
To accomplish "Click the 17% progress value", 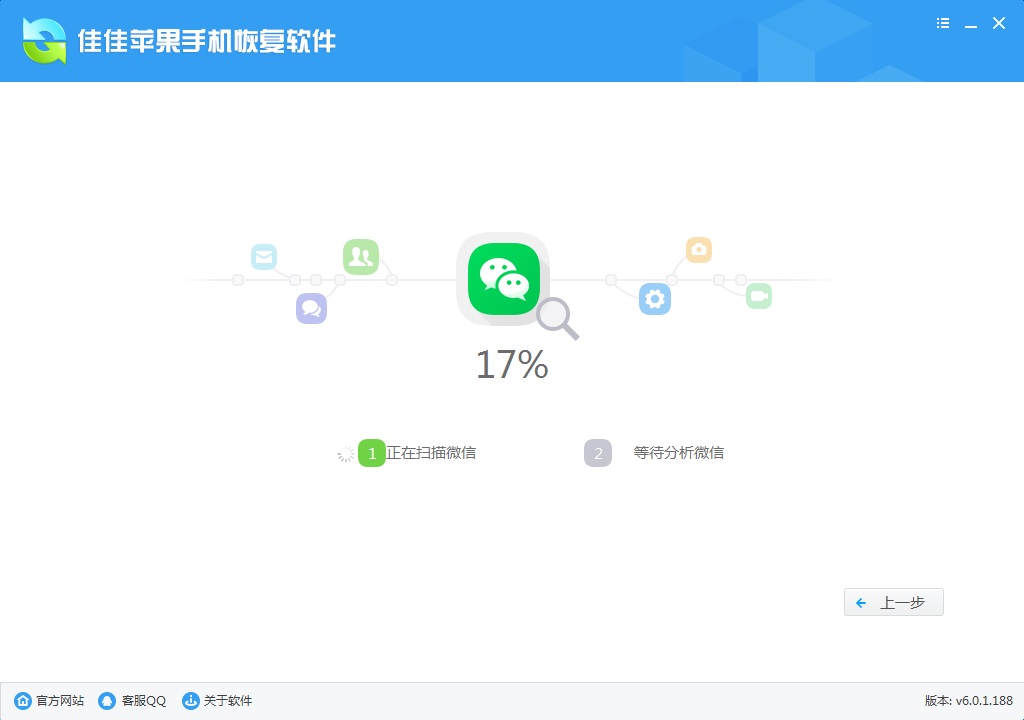I will pos(512,365).
